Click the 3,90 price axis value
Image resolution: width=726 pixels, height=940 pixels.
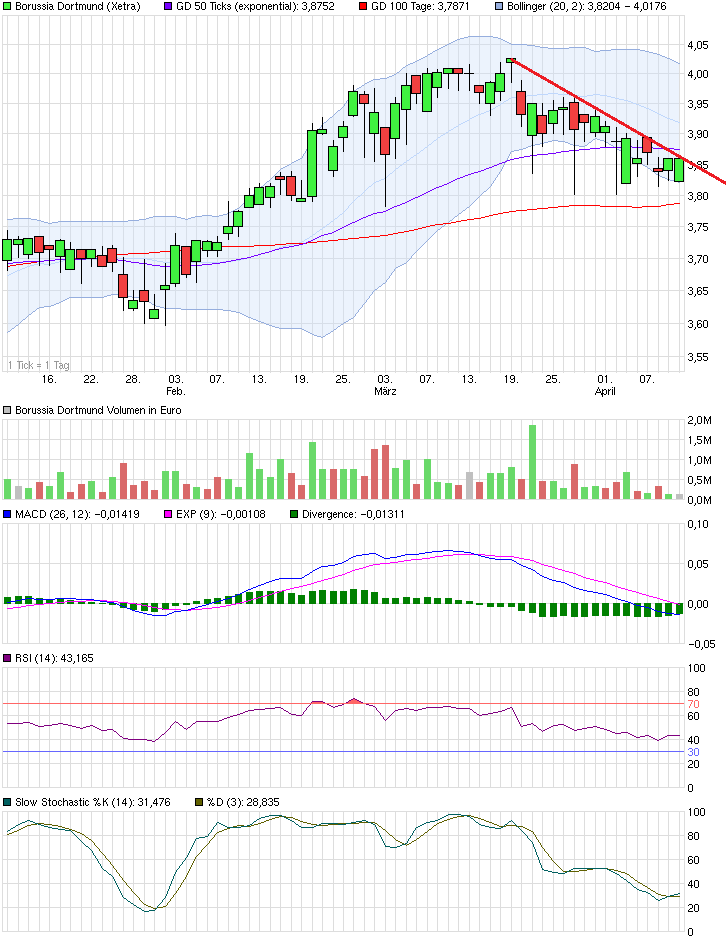[x=698, y=134]
